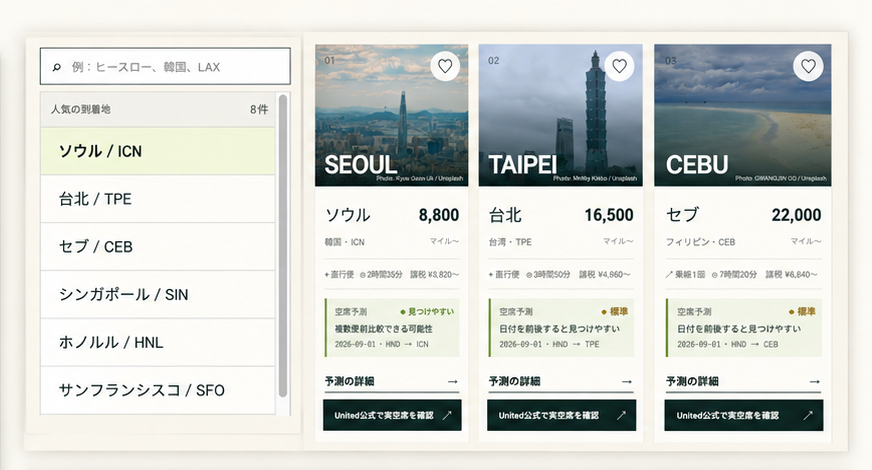Click the ソウル city name on the first card

348,215
